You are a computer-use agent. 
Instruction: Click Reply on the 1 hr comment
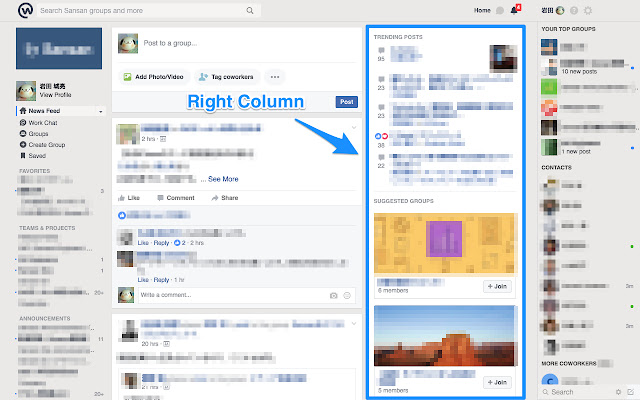point(161,280)
